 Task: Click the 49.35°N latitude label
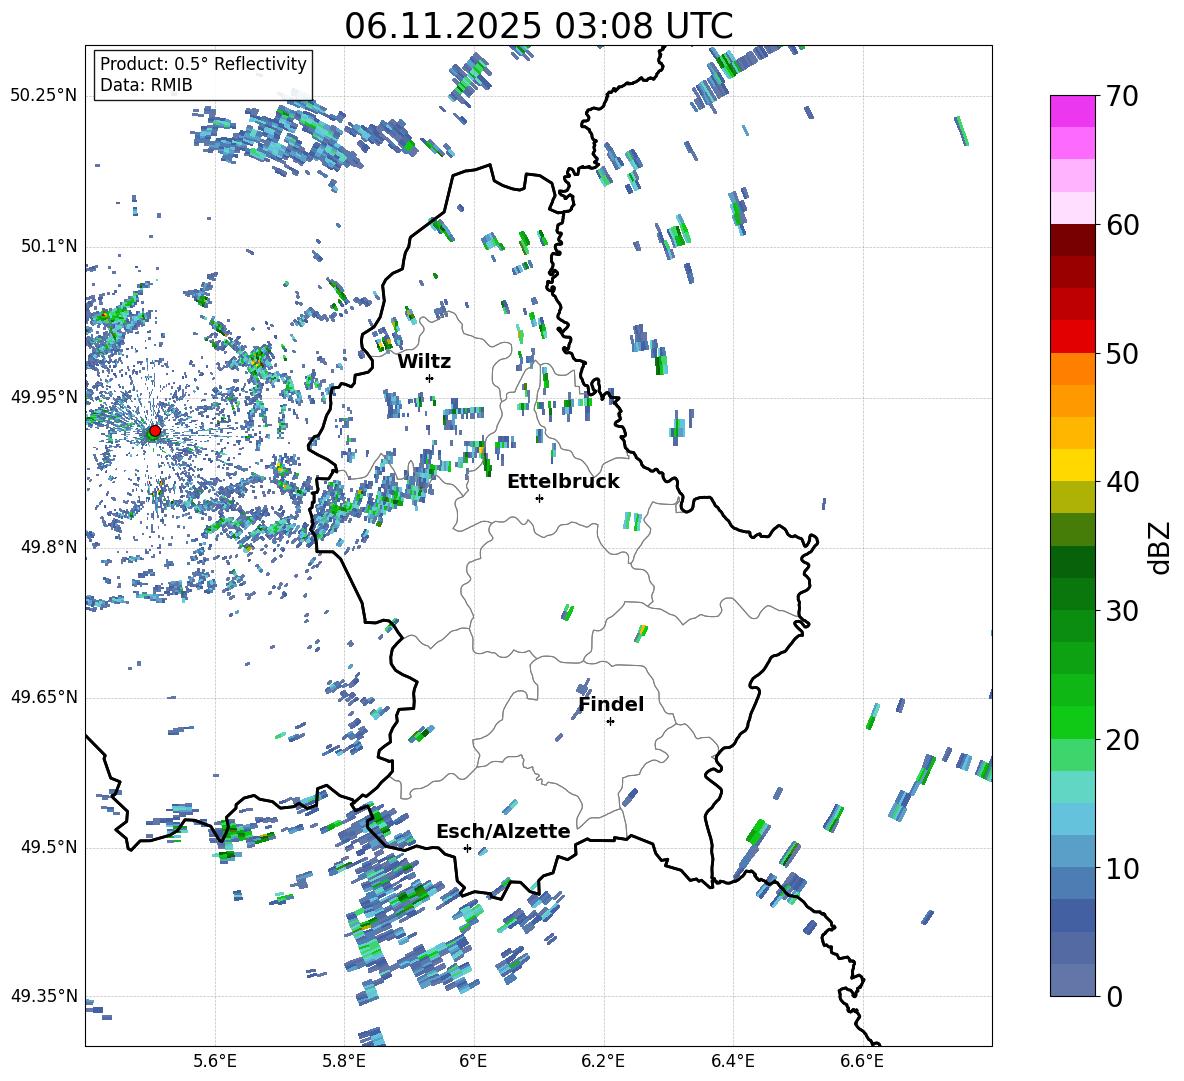(43, 996)
